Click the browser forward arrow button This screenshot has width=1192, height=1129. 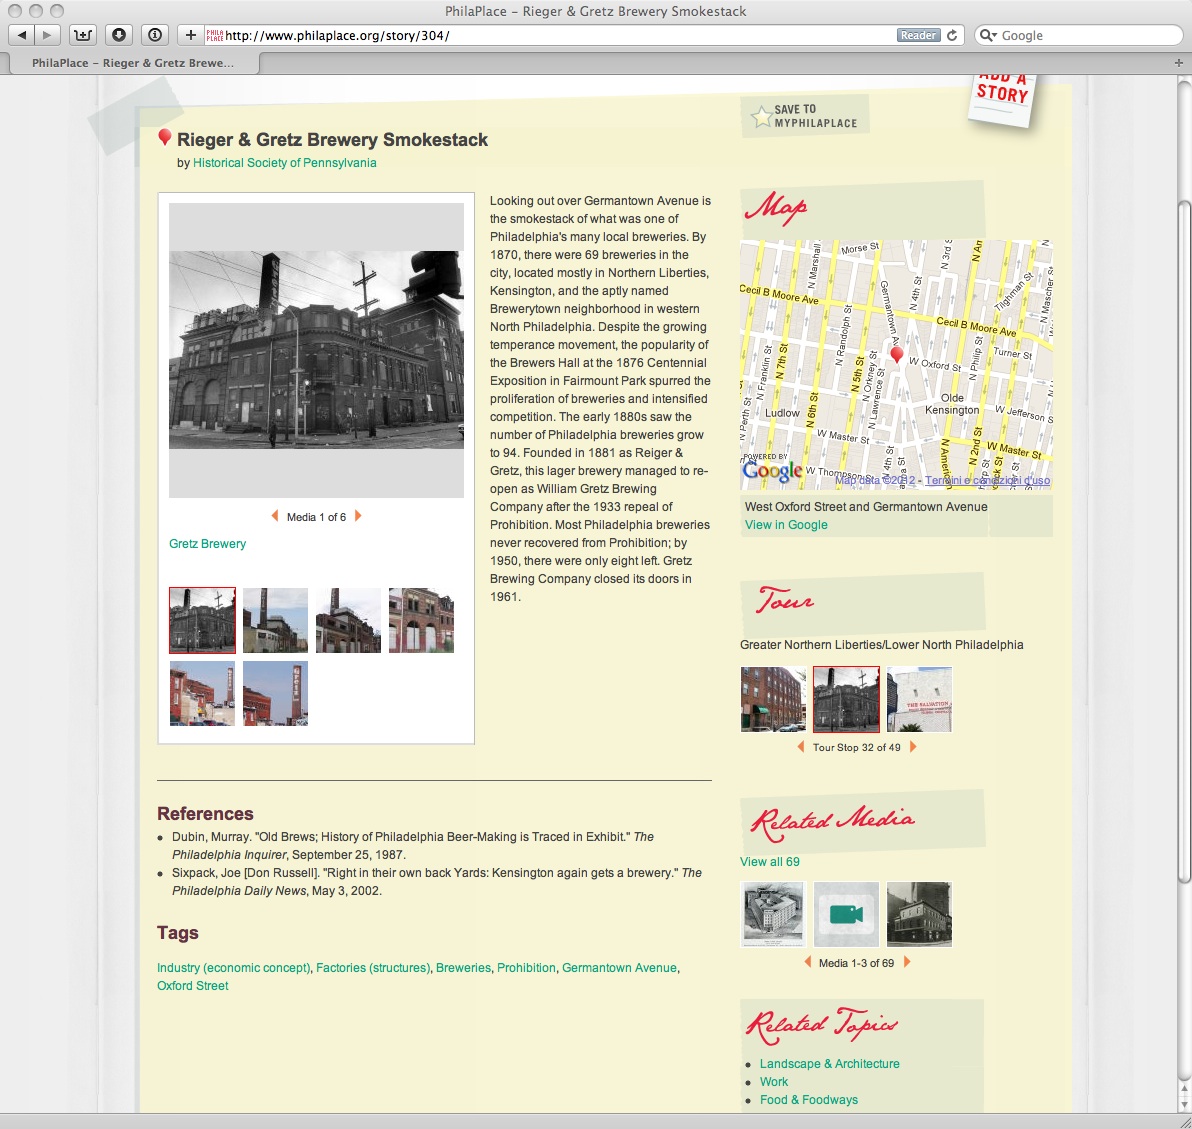47,35
